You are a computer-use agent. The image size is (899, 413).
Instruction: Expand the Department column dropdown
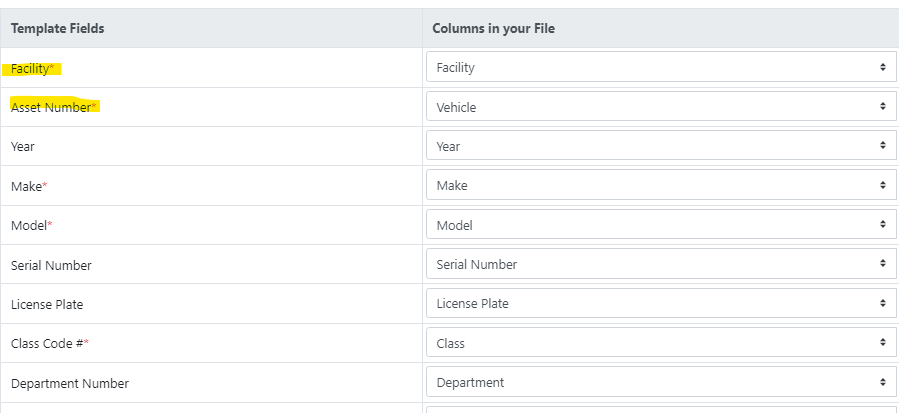[660, 382]
